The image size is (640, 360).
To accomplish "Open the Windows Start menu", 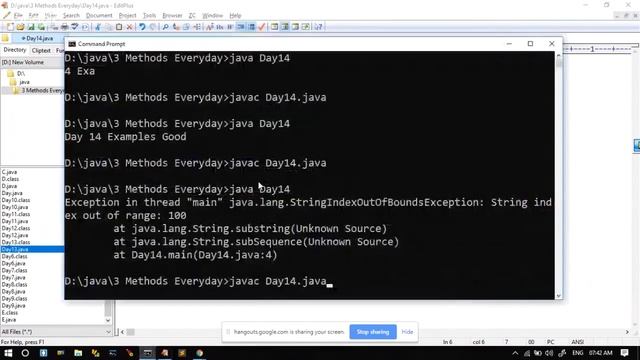I will click(8, 353).
